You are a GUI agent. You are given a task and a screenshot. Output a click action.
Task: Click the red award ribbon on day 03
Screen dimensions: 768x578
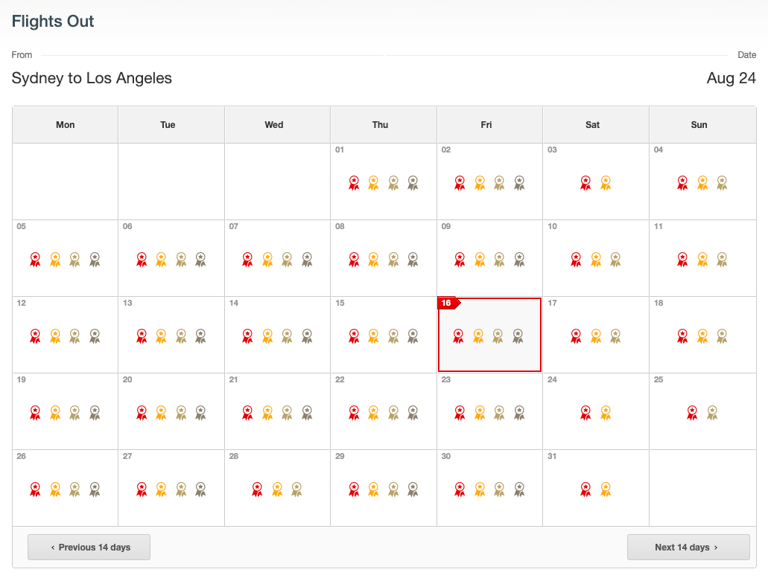click(x=585, y=183)
